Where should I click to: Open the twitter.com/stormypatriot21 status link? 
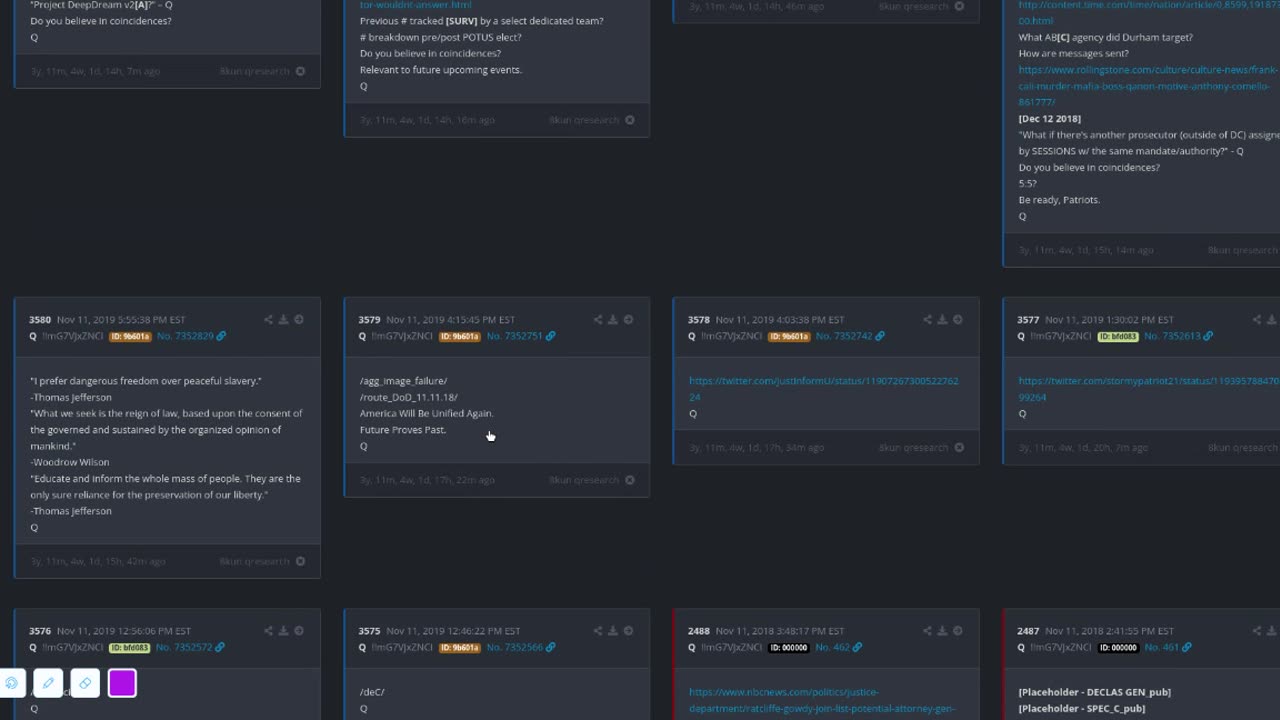click(1148, 389)
